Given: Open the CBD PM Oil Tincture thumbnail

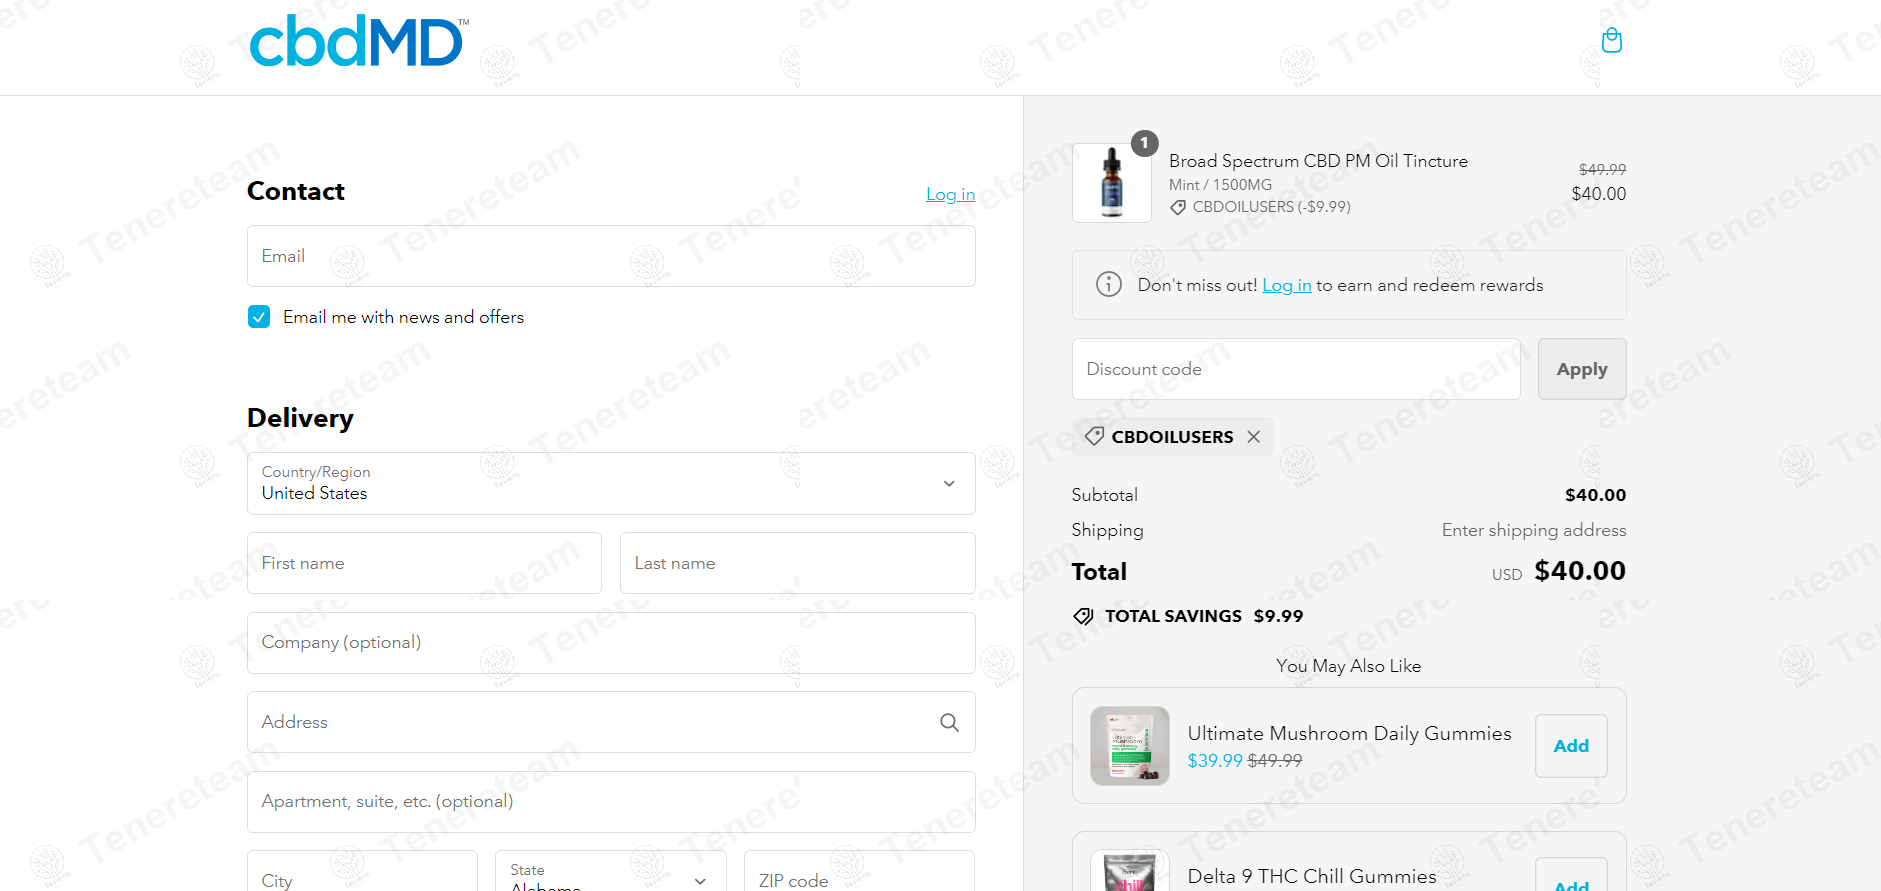Looking at the screenshot, I should point(1111,183).
